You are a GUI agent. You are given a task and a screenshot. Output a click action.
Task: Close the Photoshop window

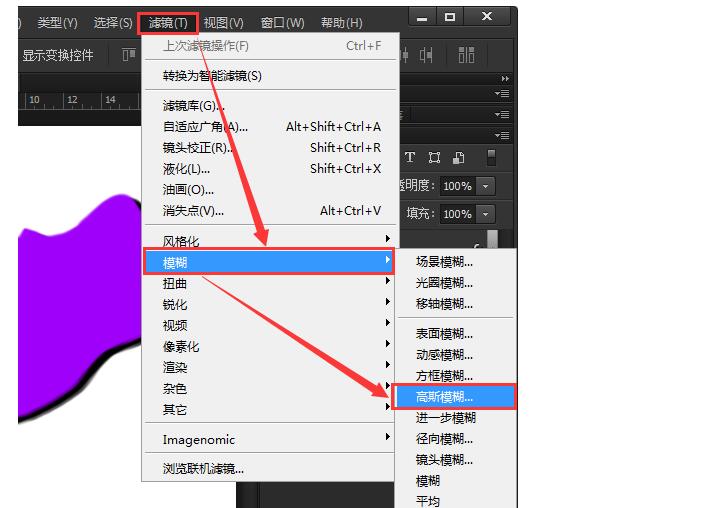487,17
